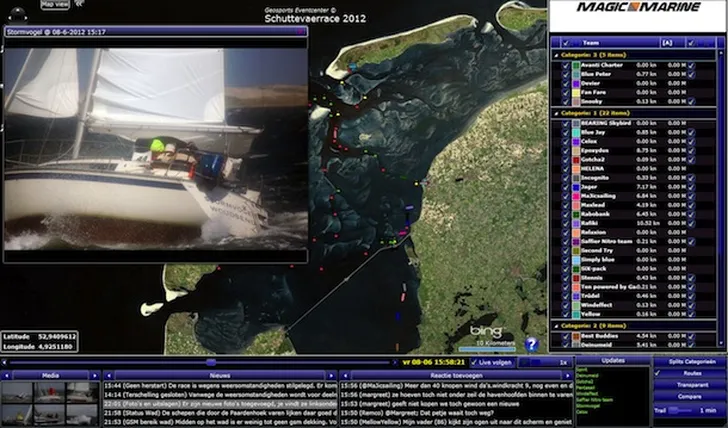Click the Transparant button

[x=691, y=384]
